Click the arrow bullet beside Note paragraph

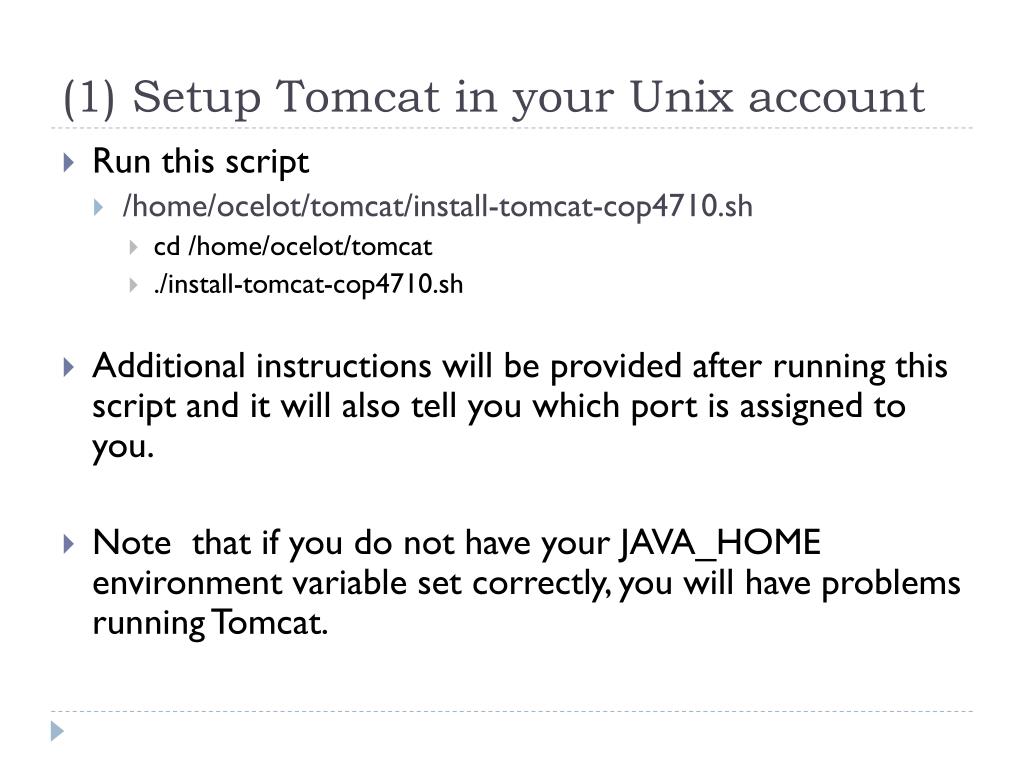click(x=69, y=543)
